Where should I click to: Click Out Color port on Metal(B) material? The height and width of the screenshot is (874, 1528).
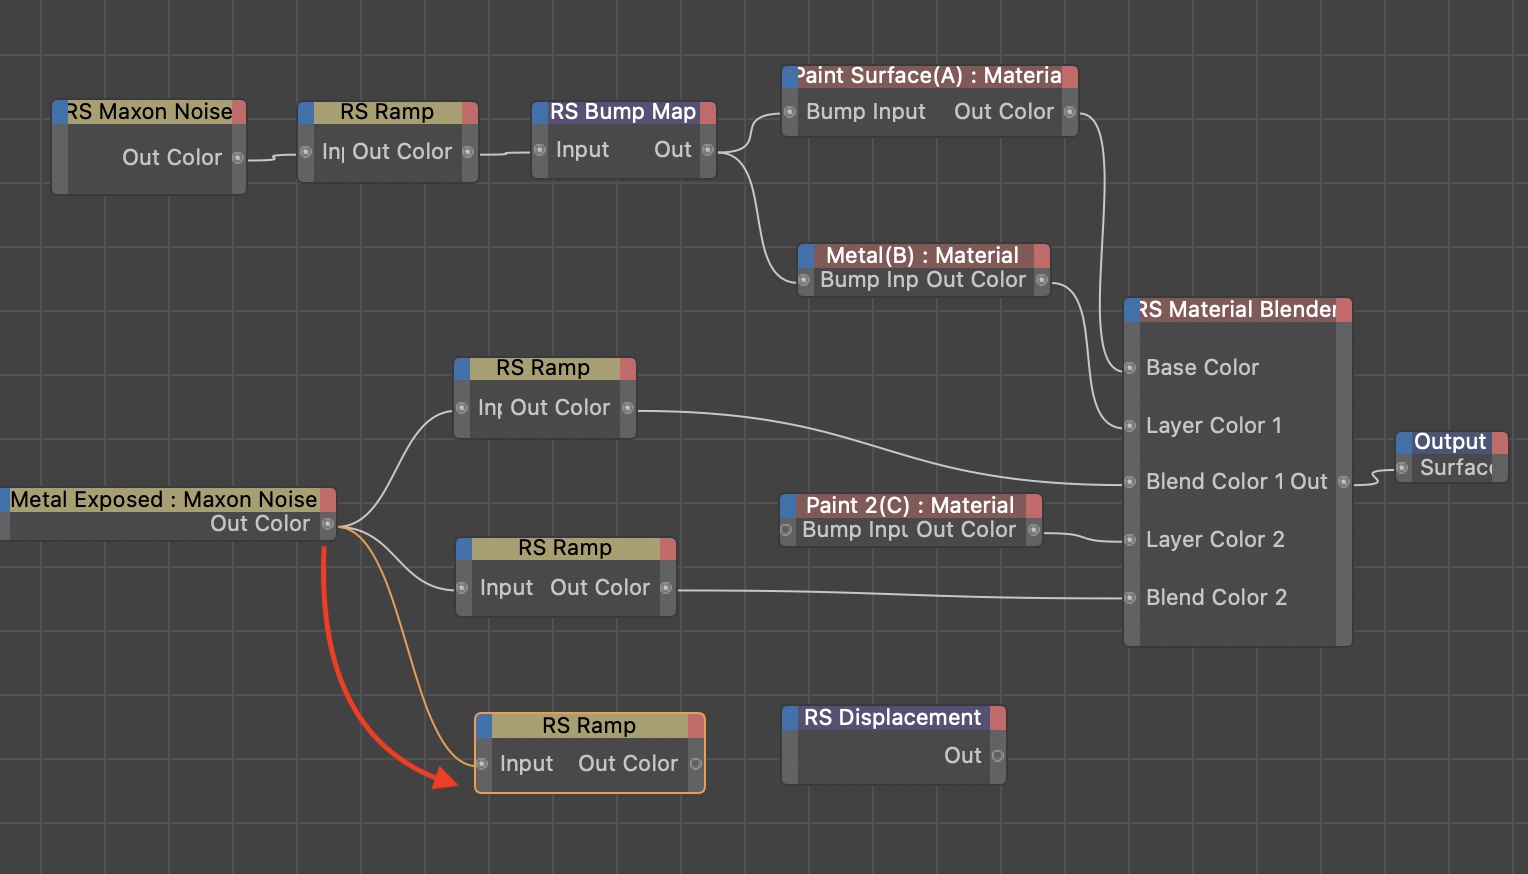[1042, 281]
